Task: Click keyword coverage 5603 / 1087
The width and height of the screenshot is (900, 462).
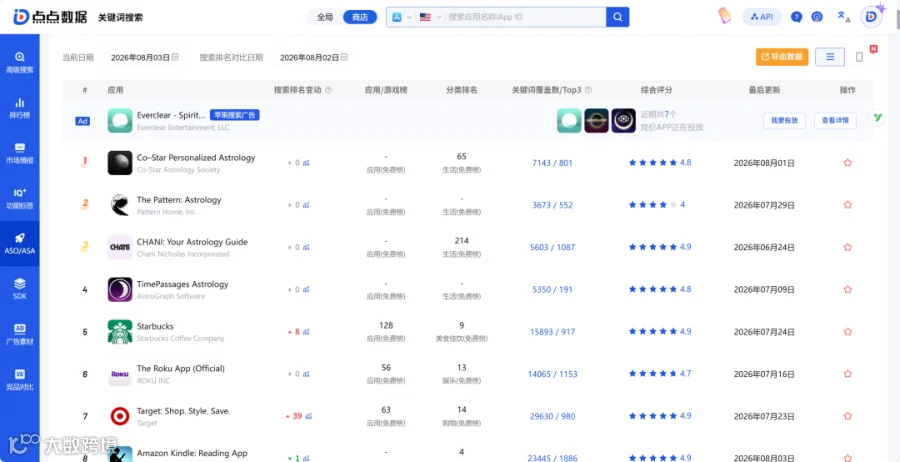Action: 552,247
